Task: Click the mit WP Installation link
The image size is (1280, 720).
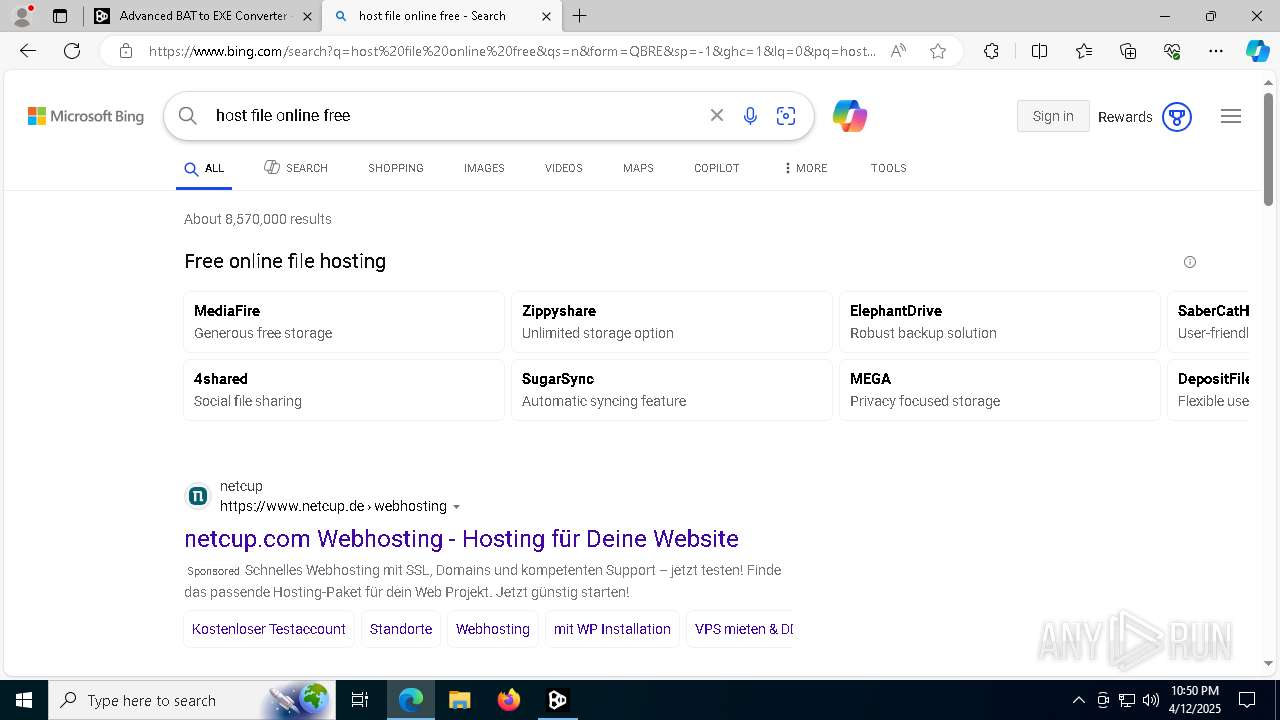Action: point(612,629)
